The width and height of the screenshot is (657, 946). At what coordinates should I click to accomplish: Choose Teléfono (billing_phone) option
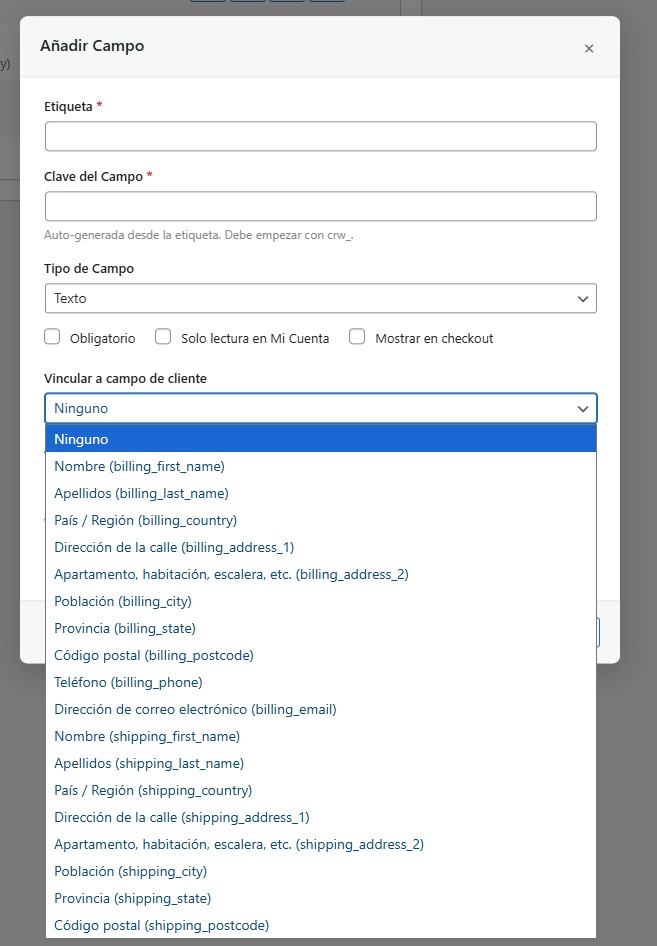[128, 682]
